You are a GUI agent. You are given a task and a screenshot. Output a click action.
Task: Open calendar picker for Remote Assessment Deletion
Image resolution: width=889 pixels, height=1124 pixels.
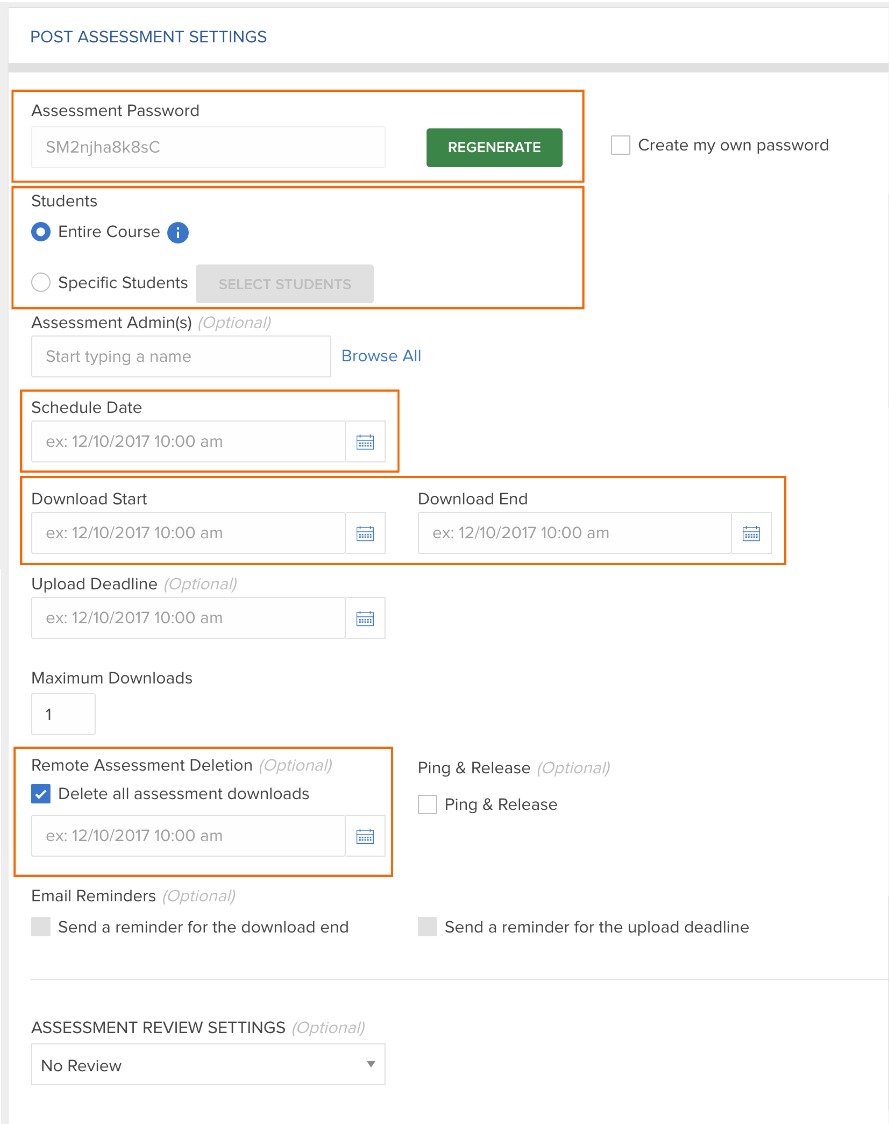pos(365,836)
